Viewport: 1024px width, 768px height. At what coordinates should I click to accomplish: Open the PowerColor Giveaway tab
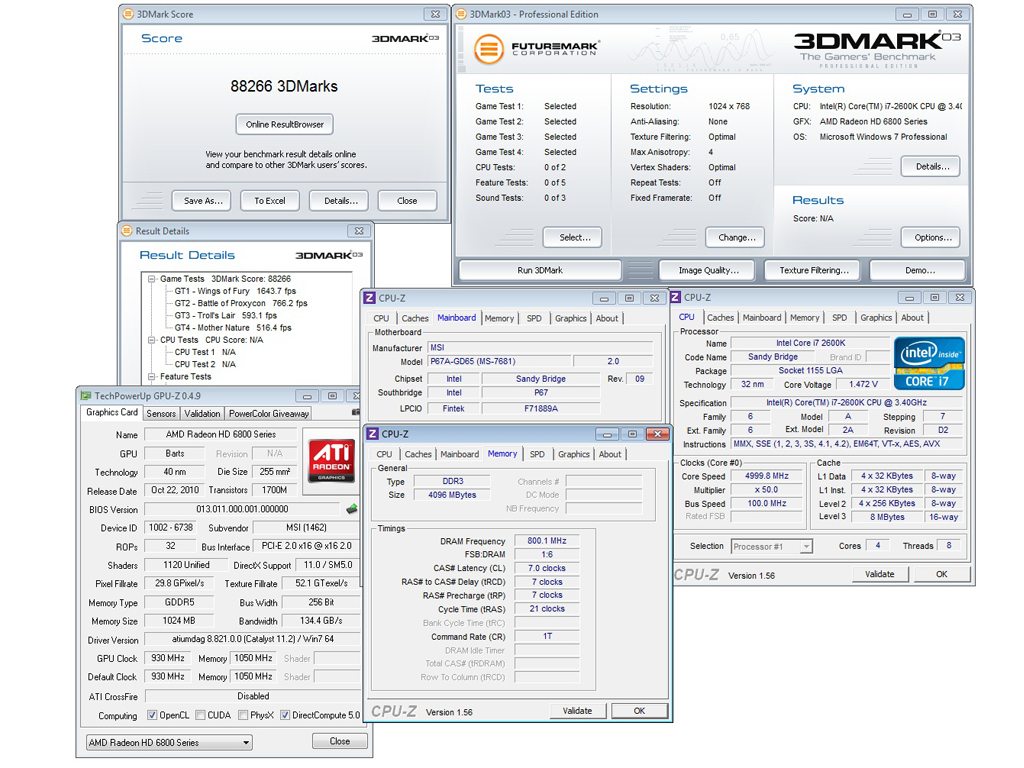pos(268,413)
